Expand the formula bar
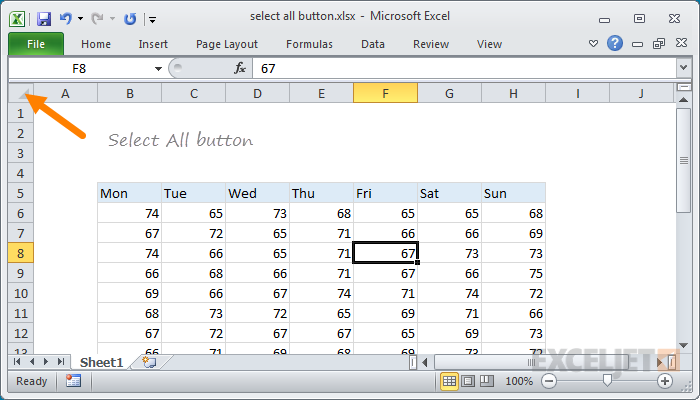 click(x=683, y=68)
